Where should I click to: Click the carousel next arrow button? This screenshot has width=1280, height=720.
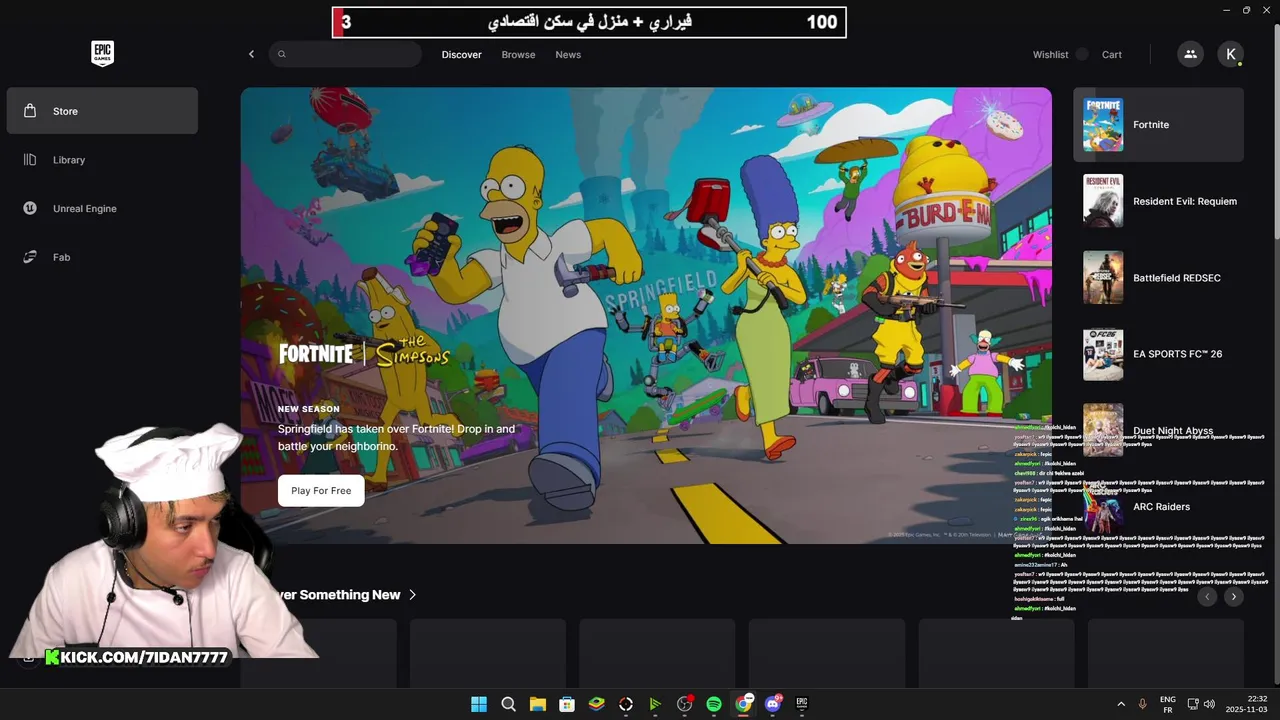pyautogui.click(x=1234, y=596)
